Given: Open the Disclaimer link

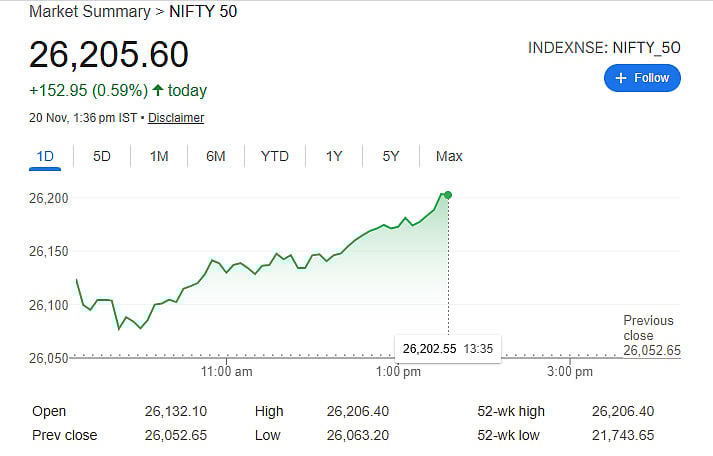Looking at the screenshot, I should coord(176,118).
